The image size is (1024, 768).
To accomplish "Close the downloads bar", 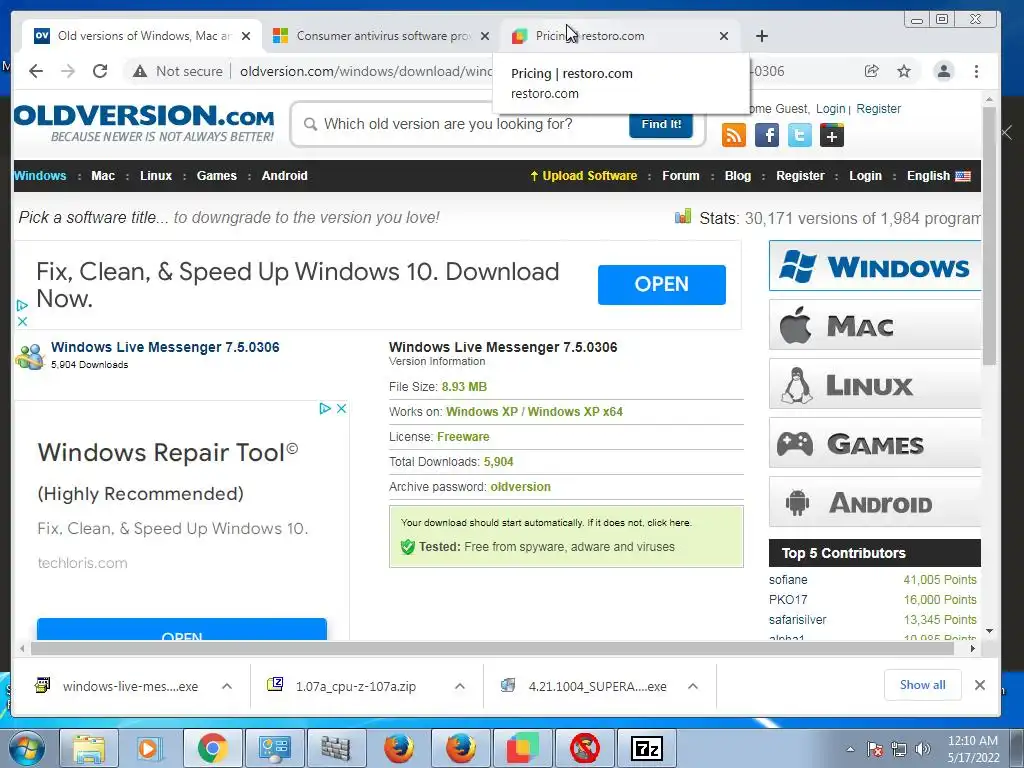I will [x=980, y=685].
